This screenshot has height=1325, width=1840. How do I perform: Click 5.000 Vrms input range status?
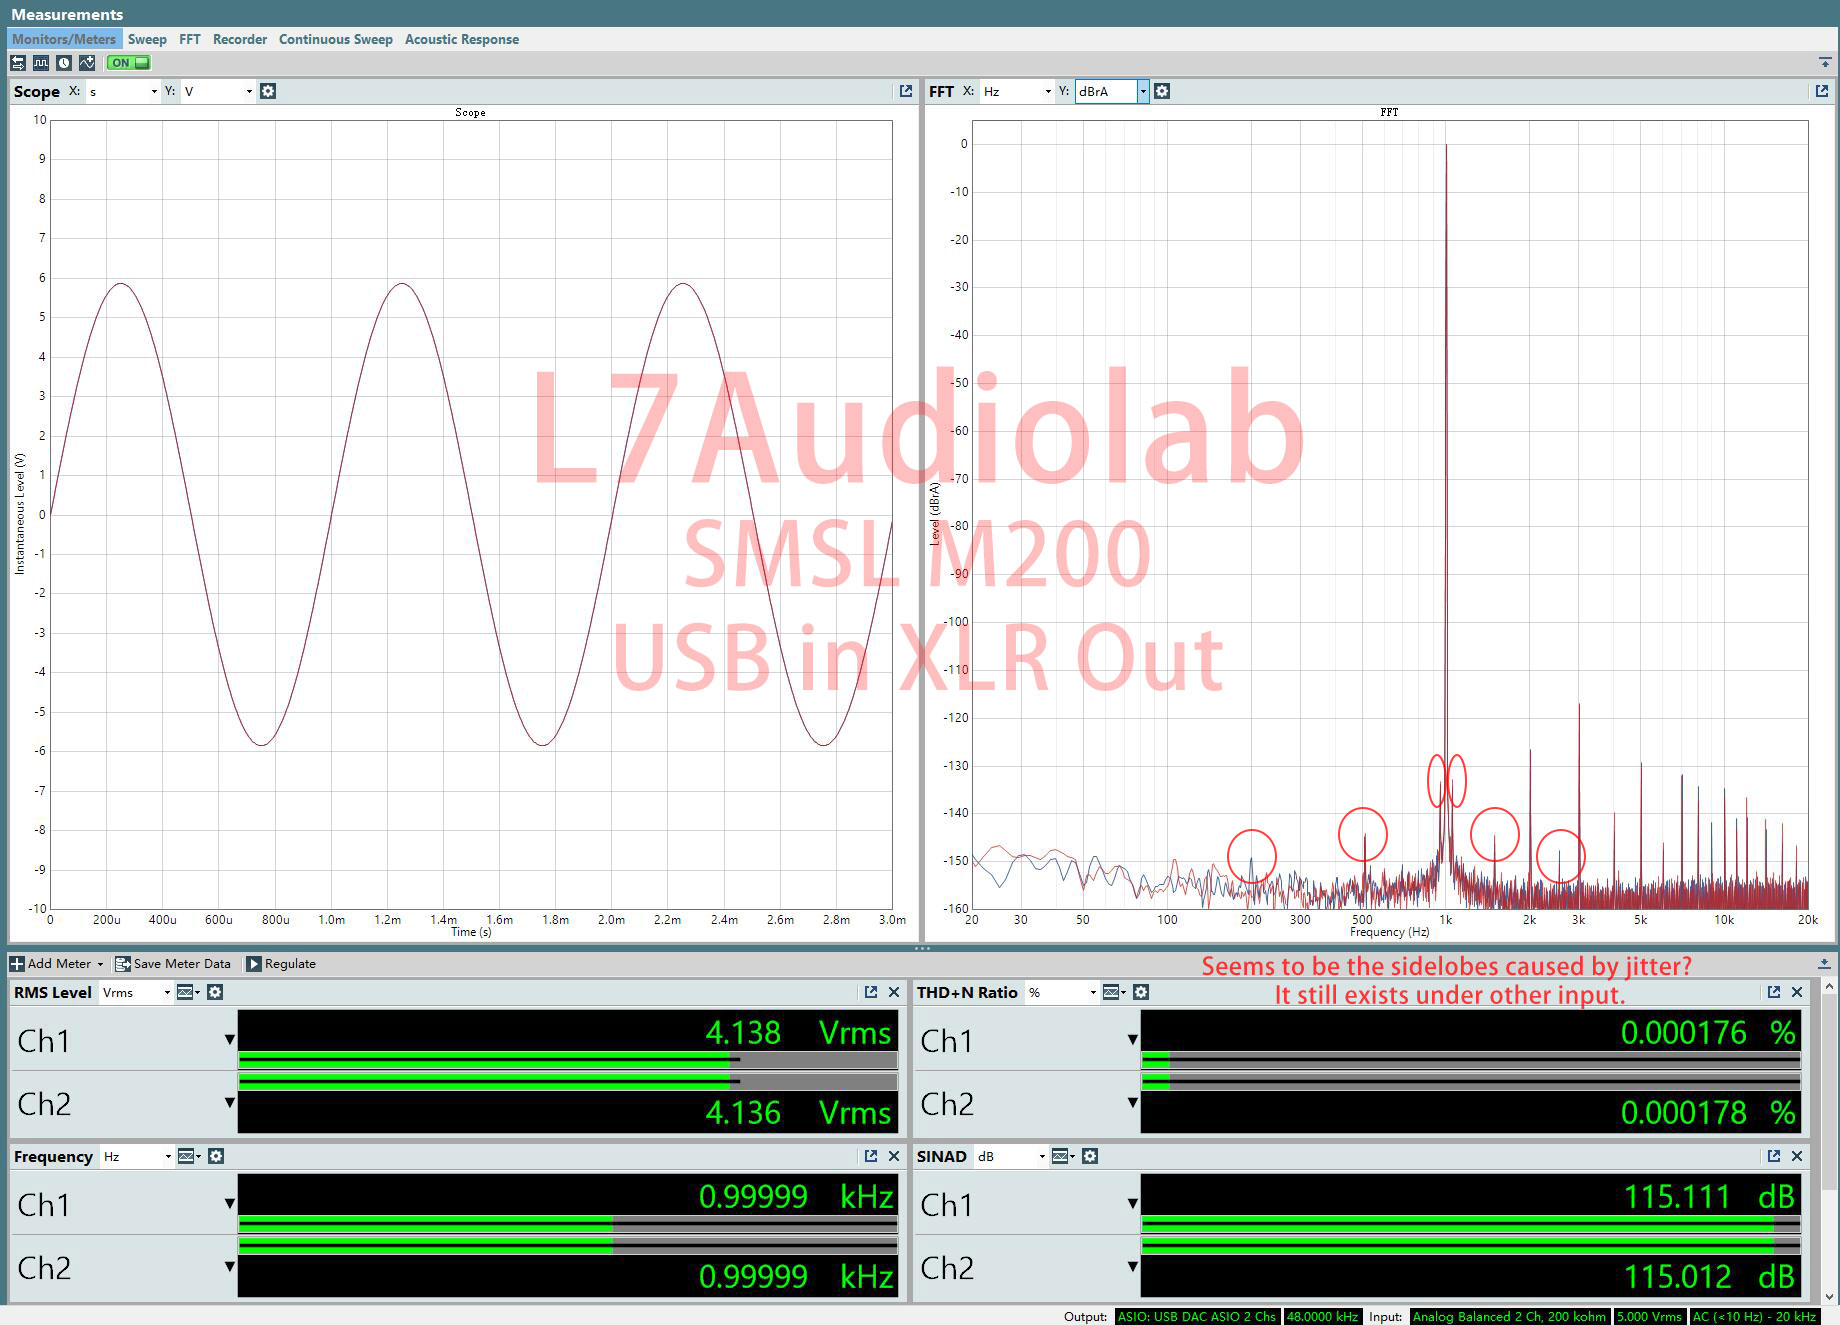click(x=1649, y=1316)
